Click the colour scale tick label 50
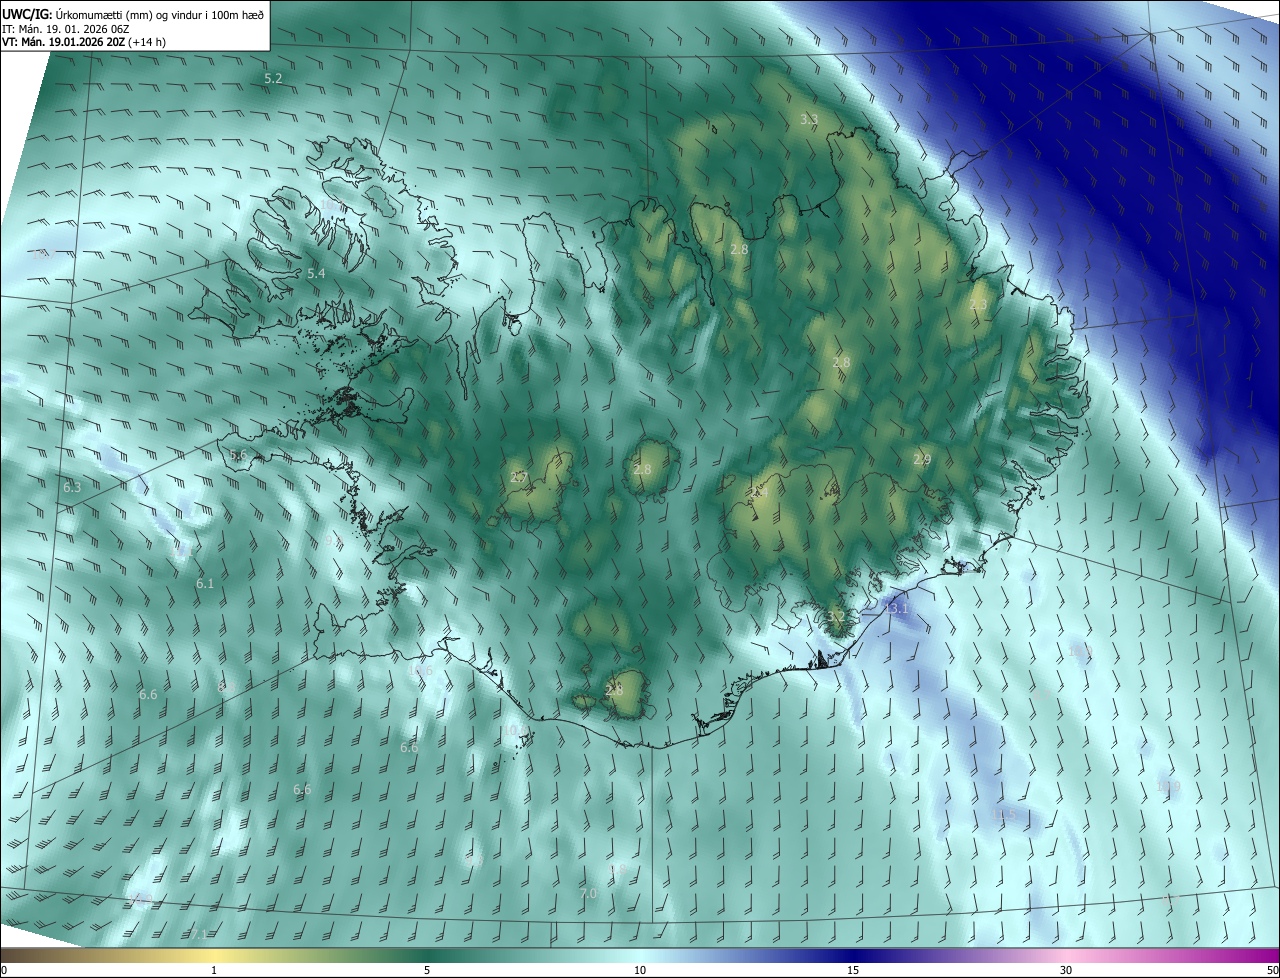 [1272, 970]
